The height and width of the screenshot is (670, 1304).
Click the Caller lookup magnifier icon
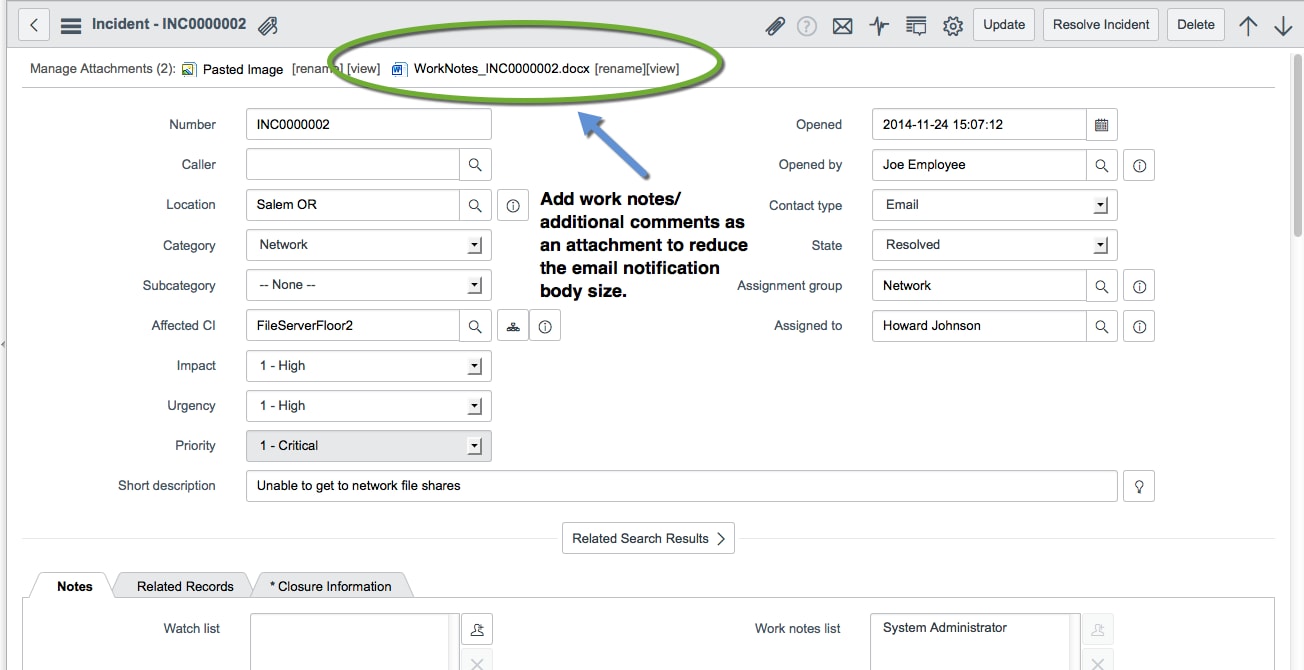click(x=476, y=164)
